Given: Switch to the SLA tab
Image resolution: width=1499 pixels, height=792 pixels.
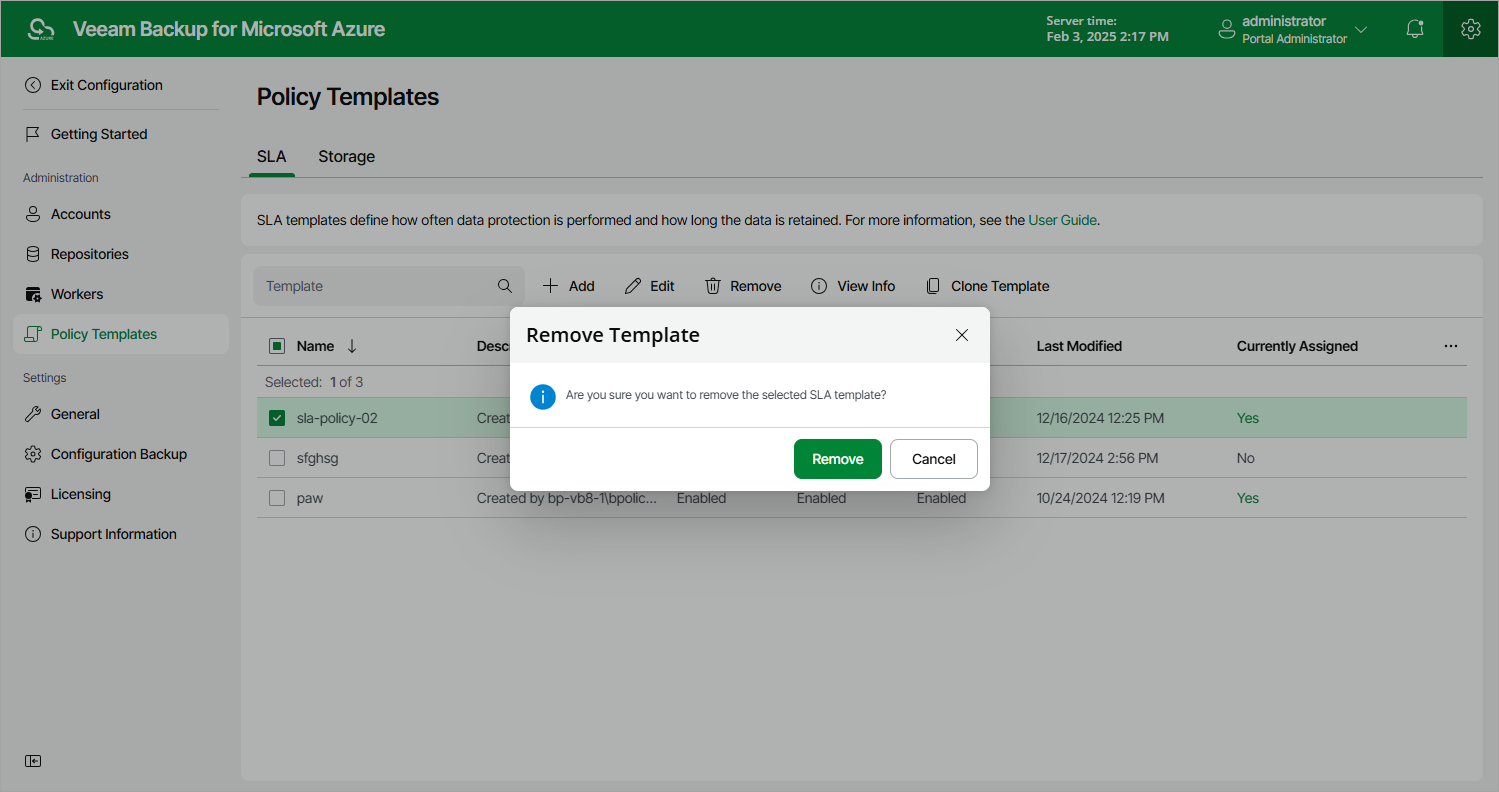Looking at the screenshot, I should [x=272, y=156].
